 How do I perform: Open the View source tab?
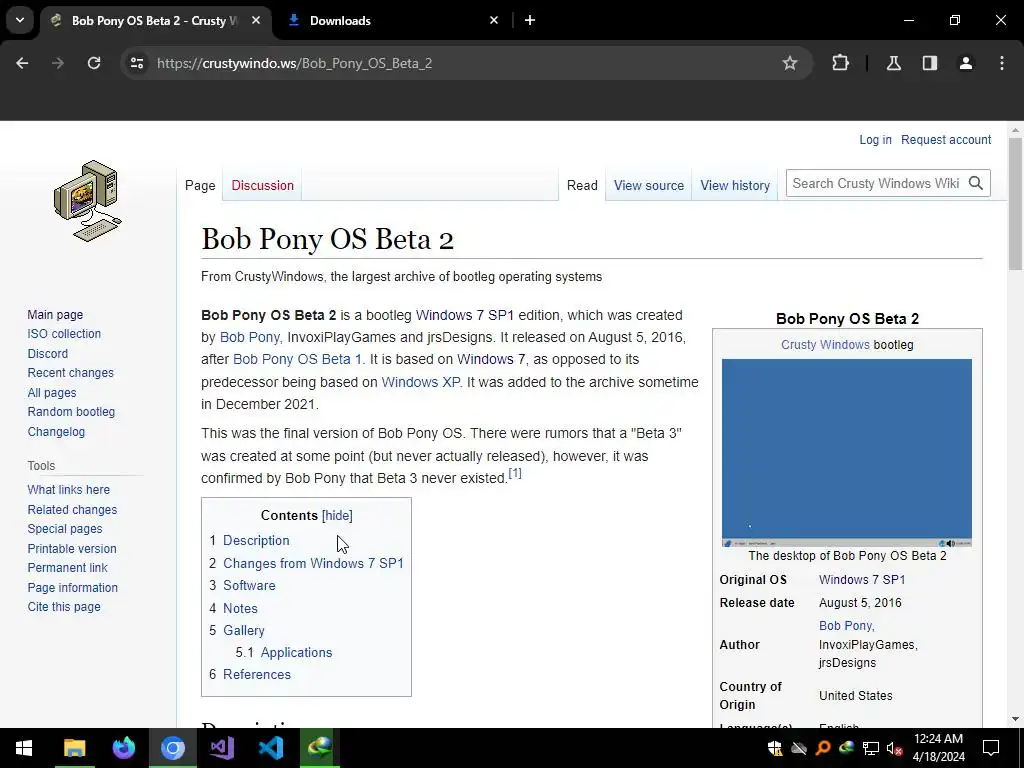(648, 185)
